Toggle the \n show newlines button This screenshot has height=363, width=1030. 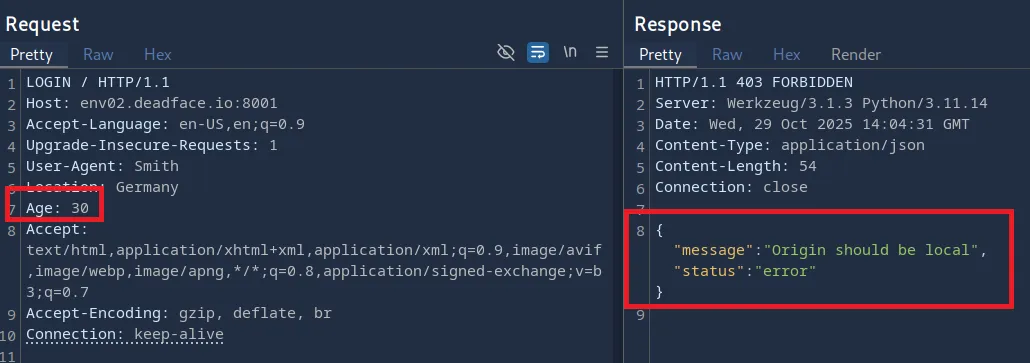coord(570,53)
